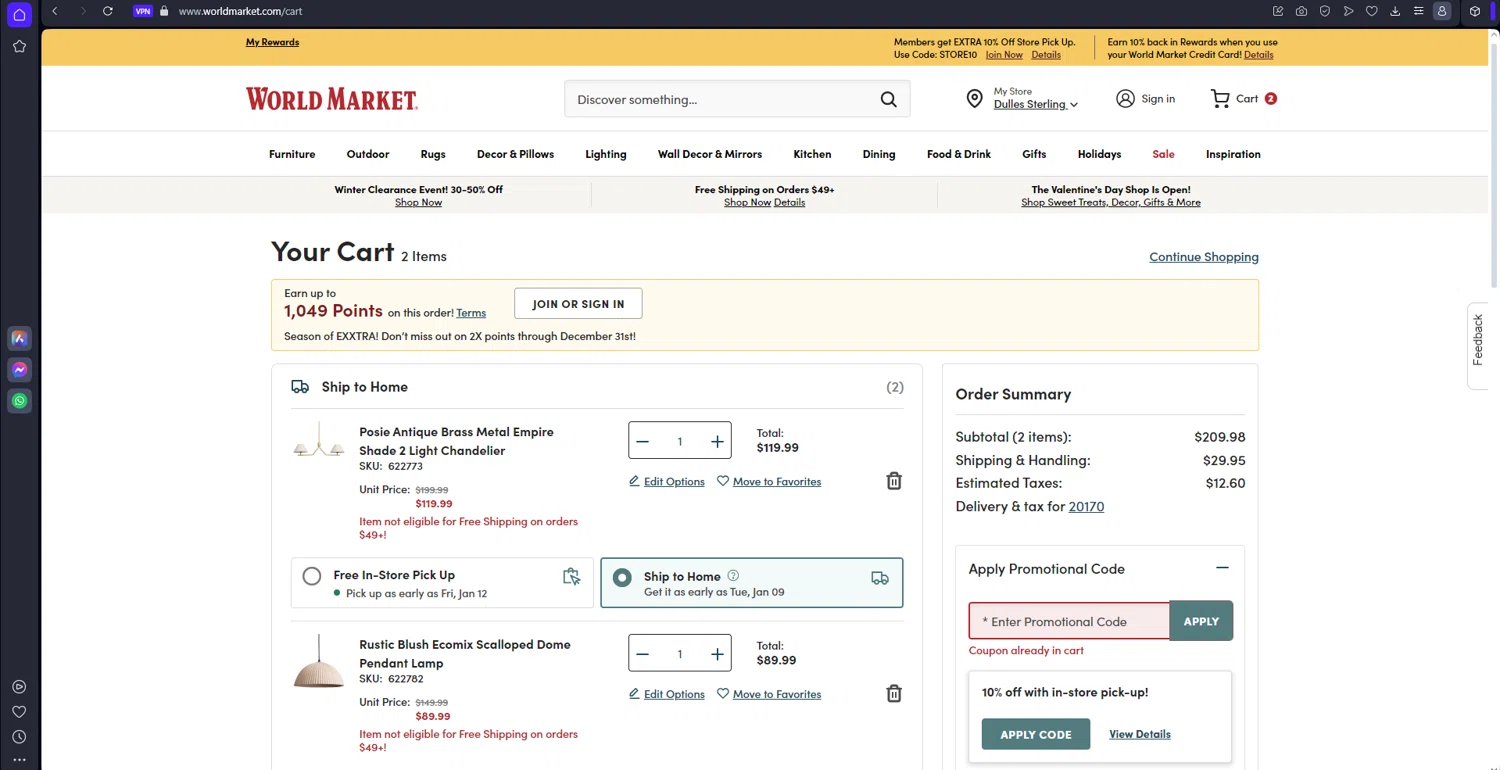This screenshot has width=1500, height=770.
Task: Click the World Market logo
Action: [332, 99]
